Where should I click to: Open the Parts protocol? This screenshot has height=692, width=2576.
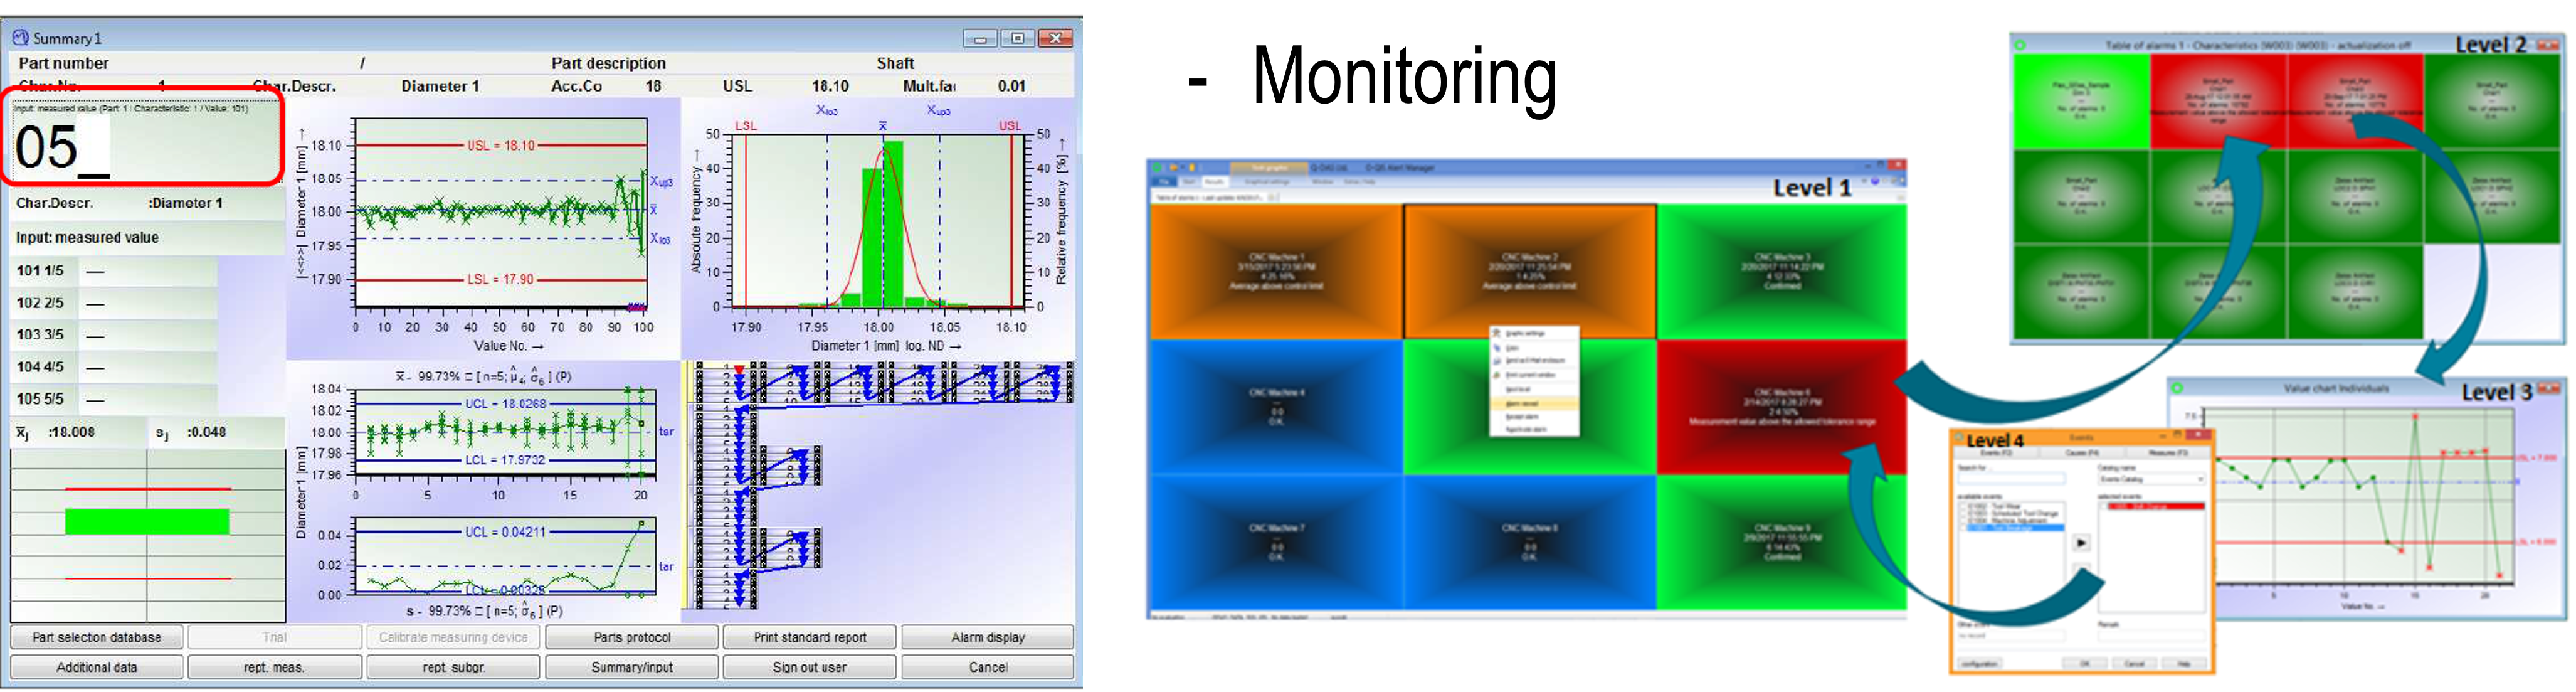coord(632,637)
